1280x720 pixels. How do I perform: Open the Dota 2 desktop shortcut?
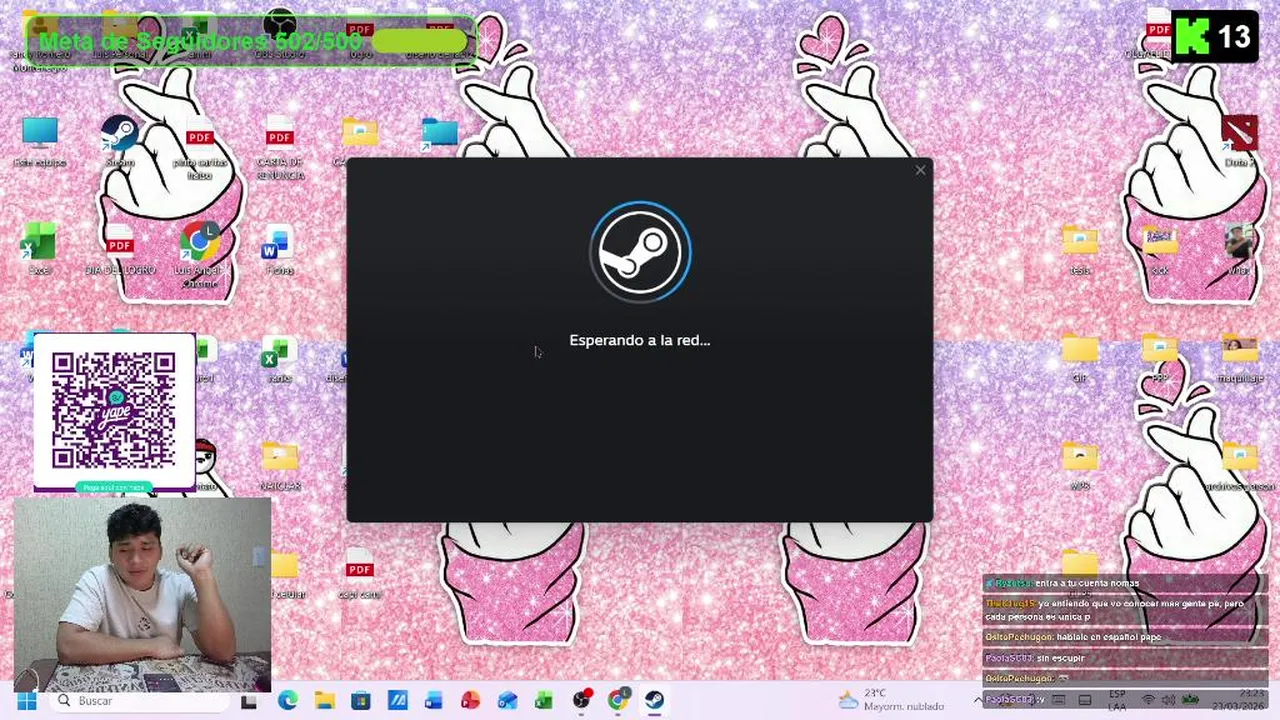1240,142
